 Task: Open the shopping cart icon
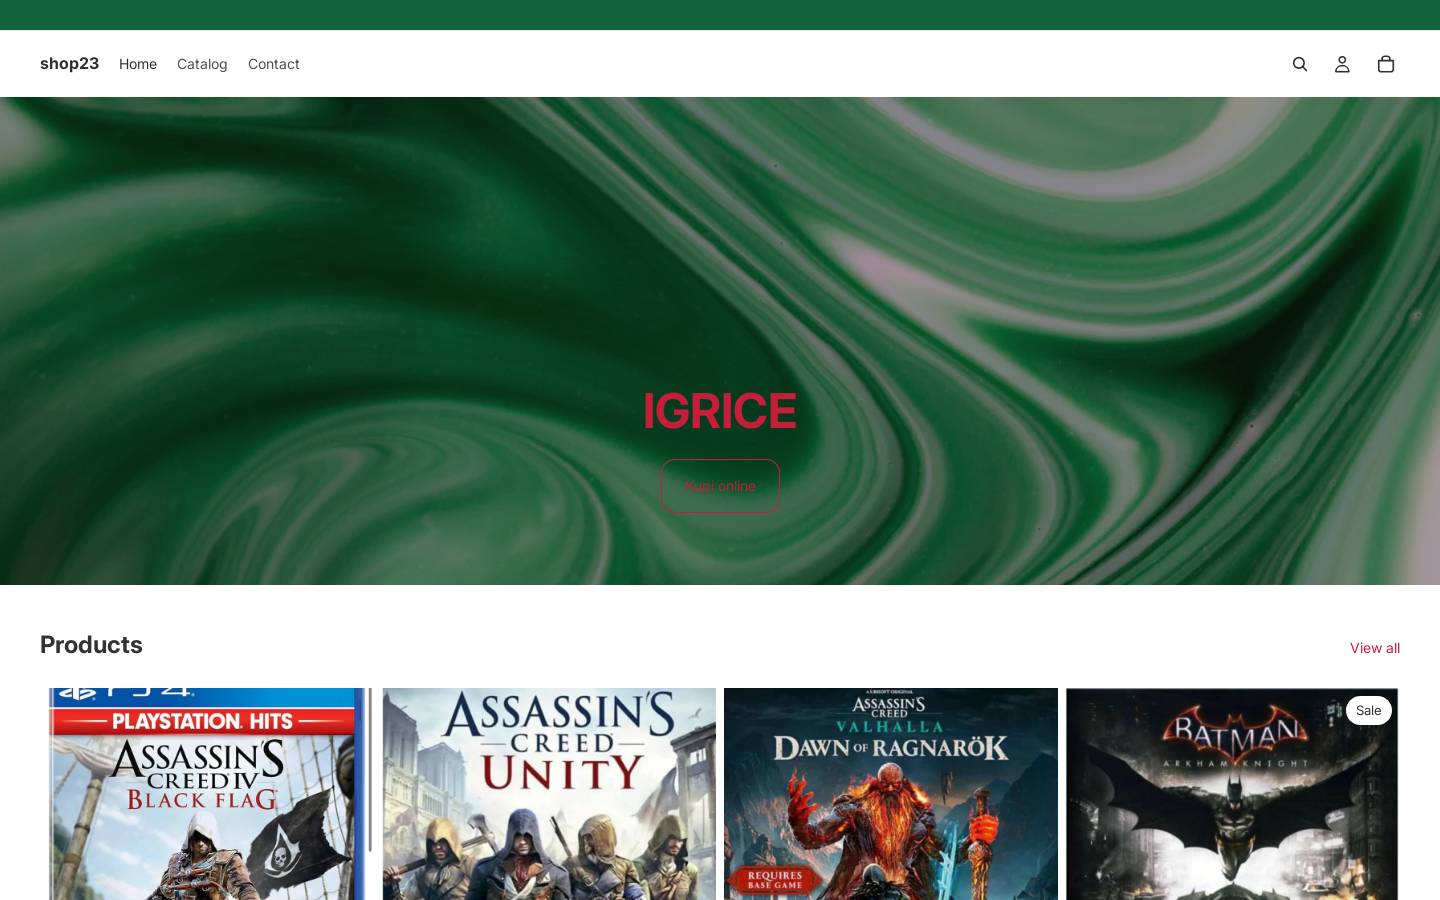click(x=1386, y=64)
